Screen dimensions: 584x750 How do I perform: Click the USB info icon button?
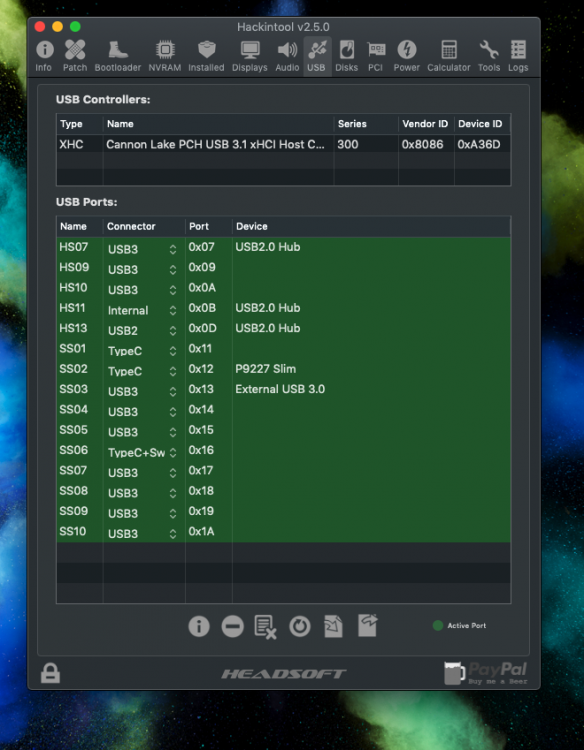(199, 626)
